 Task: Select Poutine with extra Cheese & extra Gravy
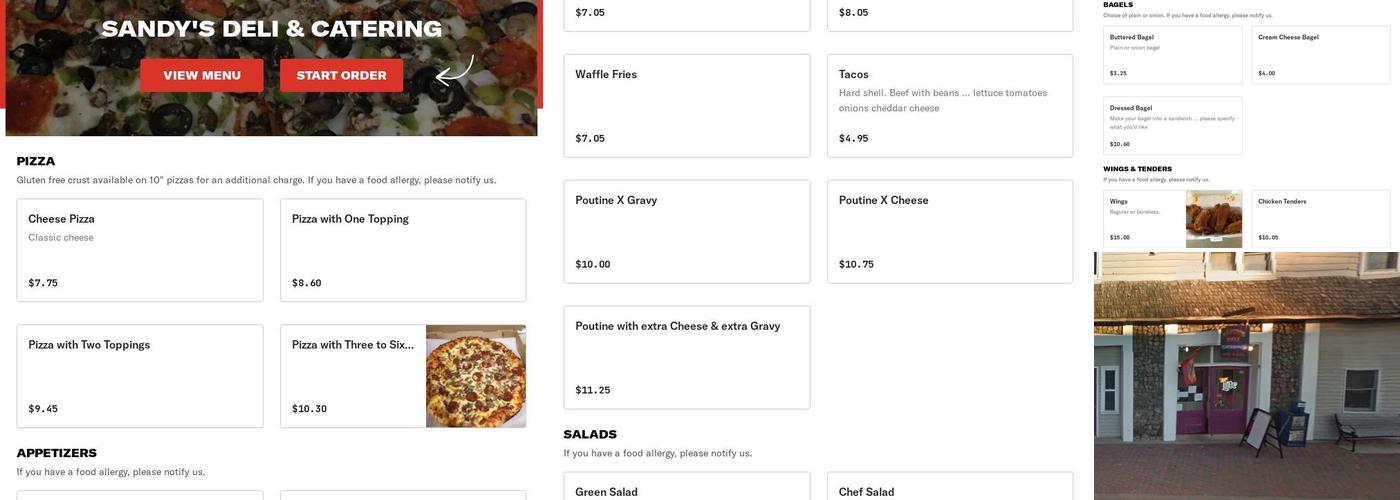click(x=687, y=357)
